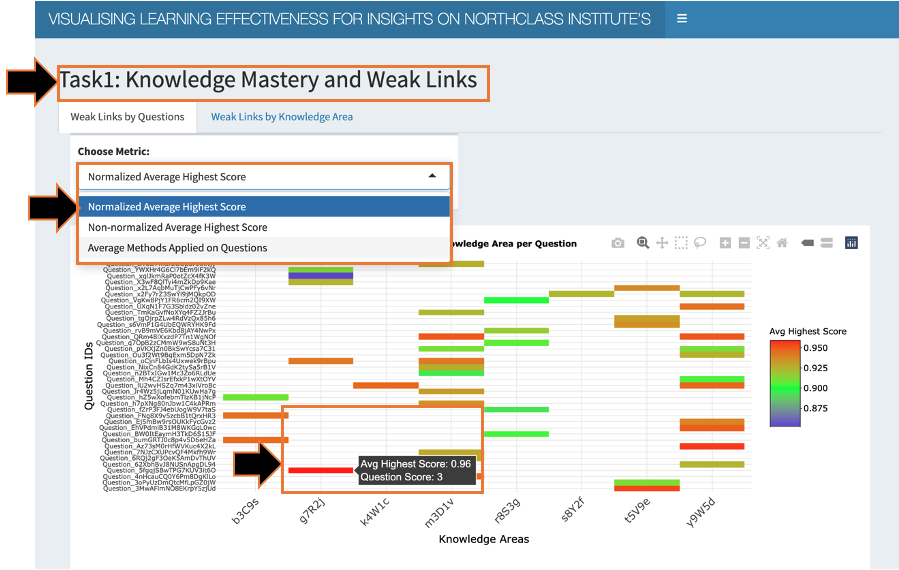Click the camera download plot icon
The width and height of the screenshot is (899, 570).
(x=618, y=243)
